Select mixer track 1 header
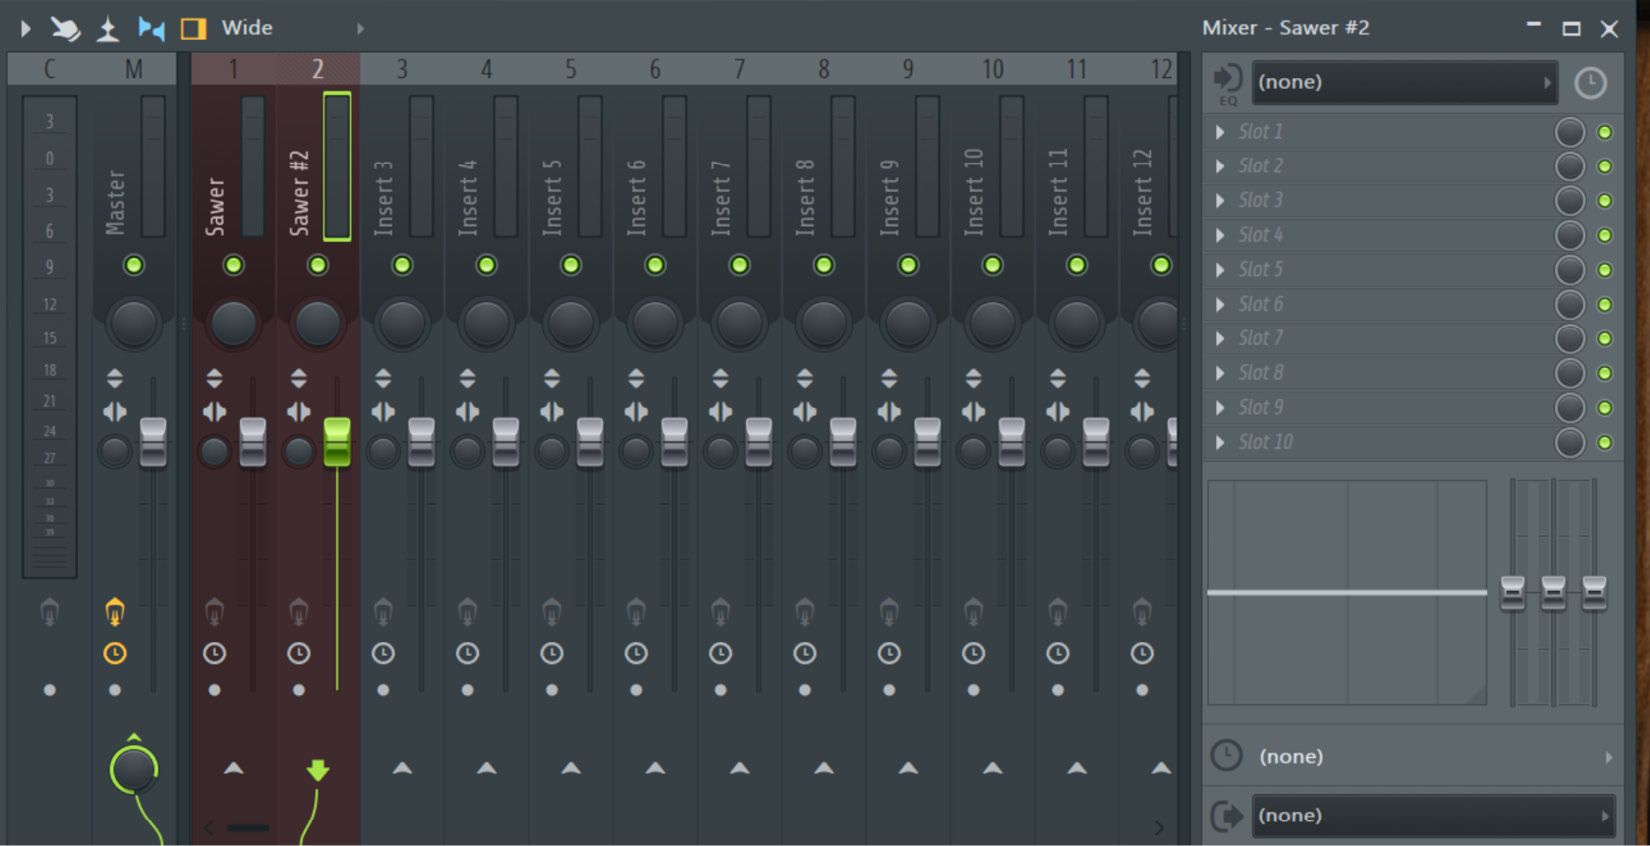Viewport: 1650px width, 846px height. tap(233, 69)
